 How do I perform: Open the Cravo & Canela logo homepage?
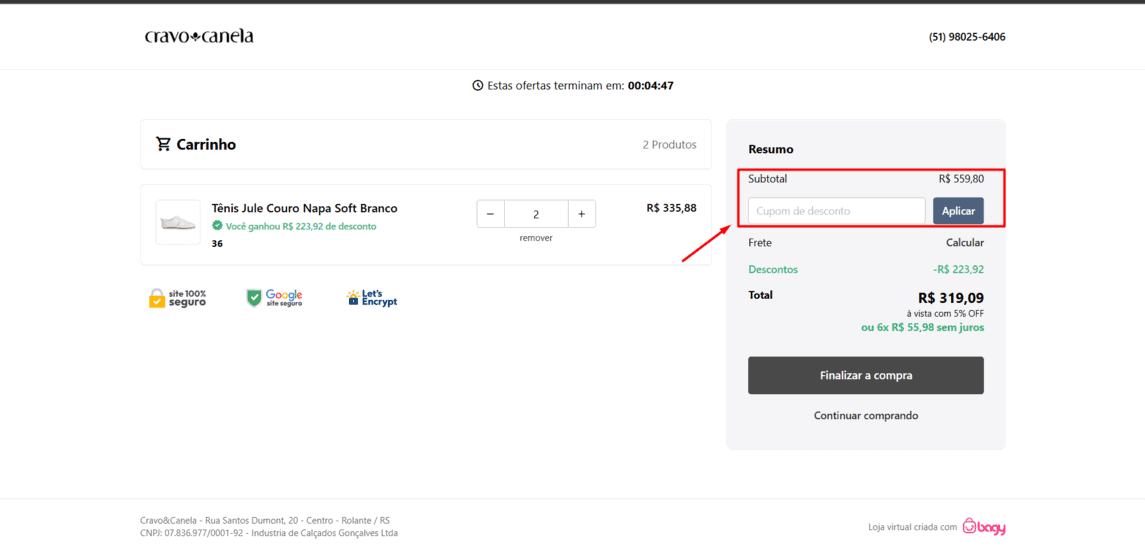[199, 36]
